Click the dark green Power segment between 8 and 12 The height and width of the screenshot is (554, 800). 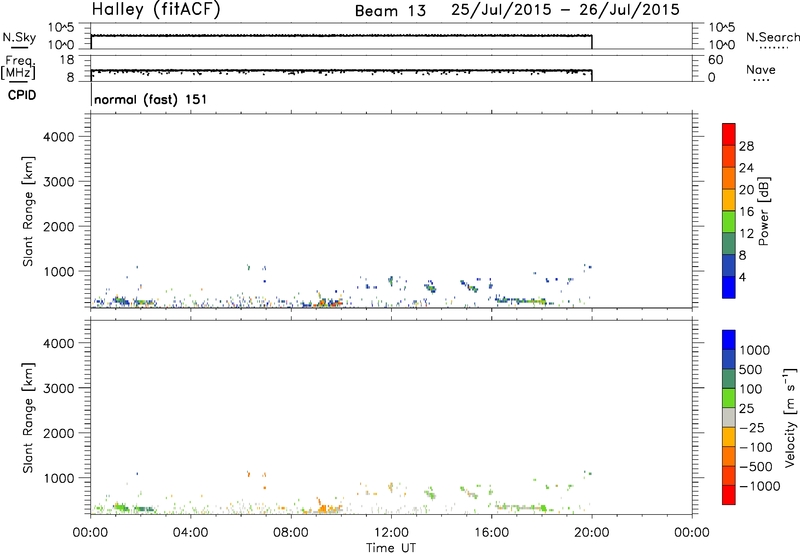pyautogui.click(x=729, y=243)
